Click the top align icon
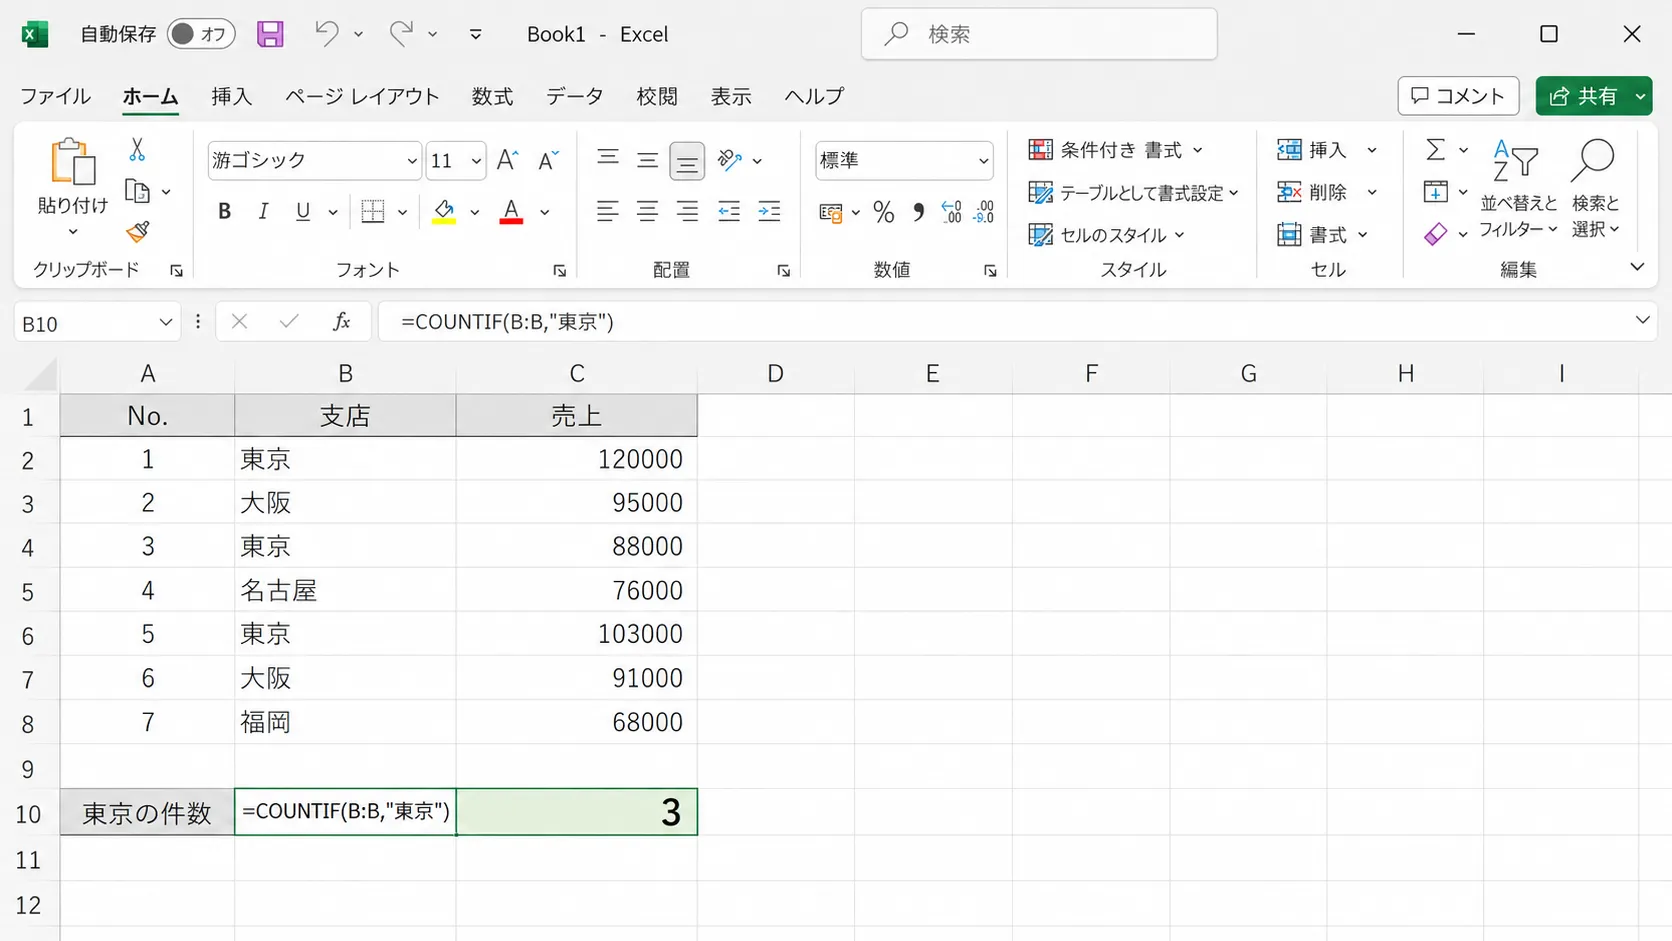1672x941 pixels. point(607,159)
